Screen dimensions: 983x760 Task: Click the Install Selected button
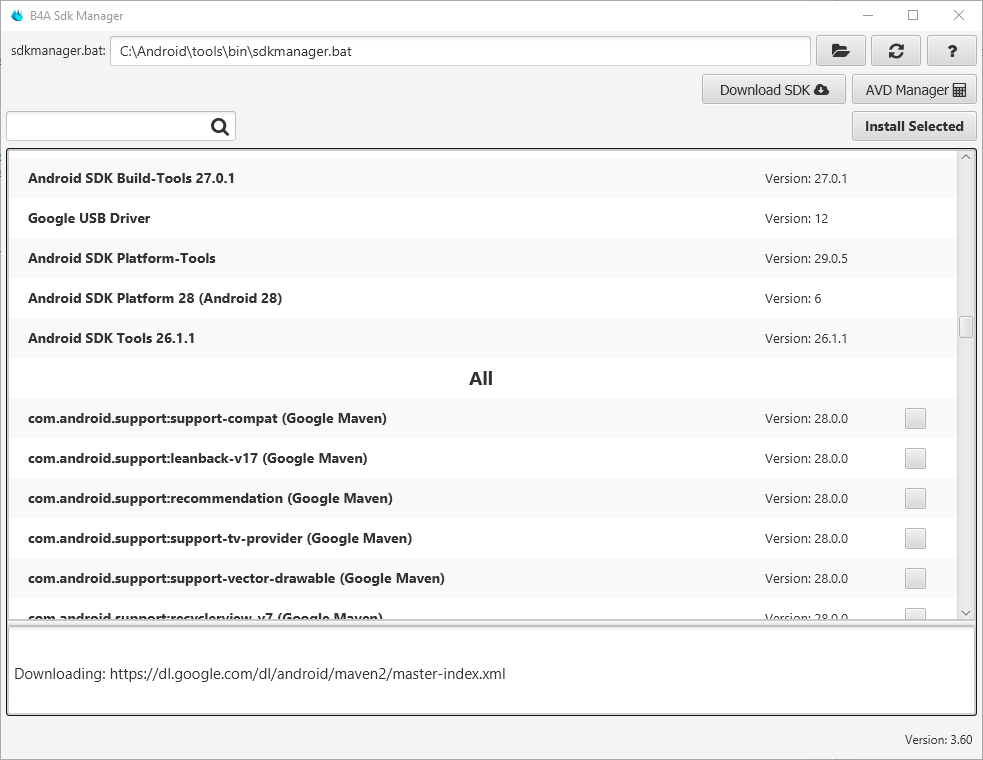913,126
